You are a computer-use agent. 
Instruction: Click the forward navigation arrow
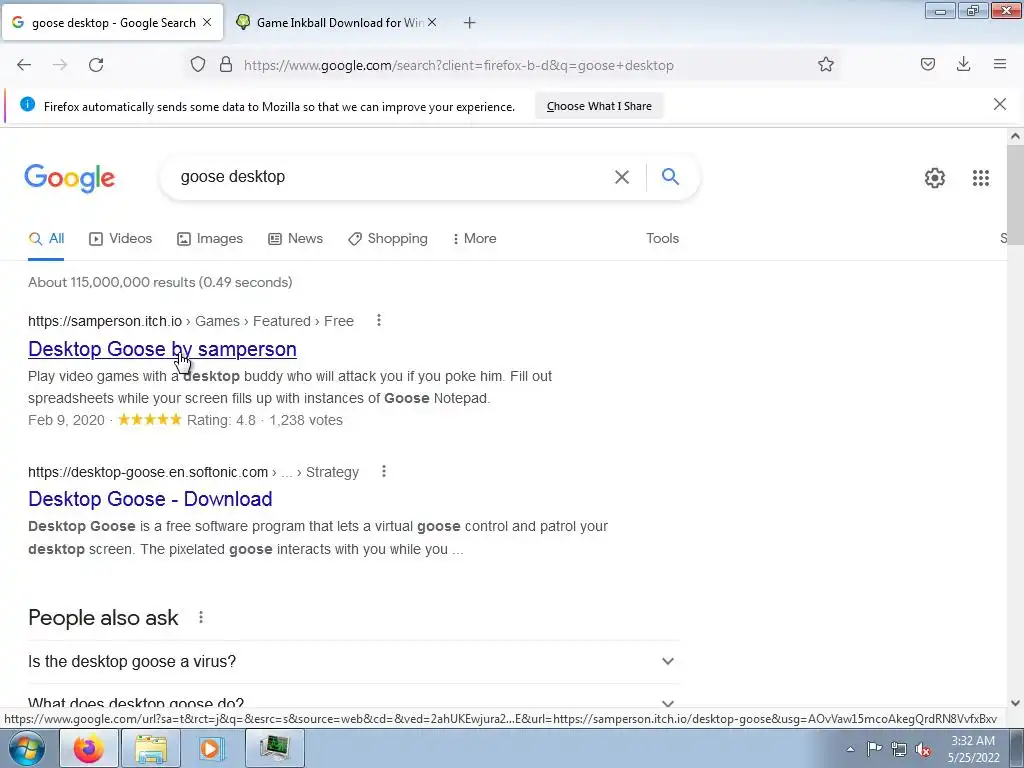click(x=60, y=65)
